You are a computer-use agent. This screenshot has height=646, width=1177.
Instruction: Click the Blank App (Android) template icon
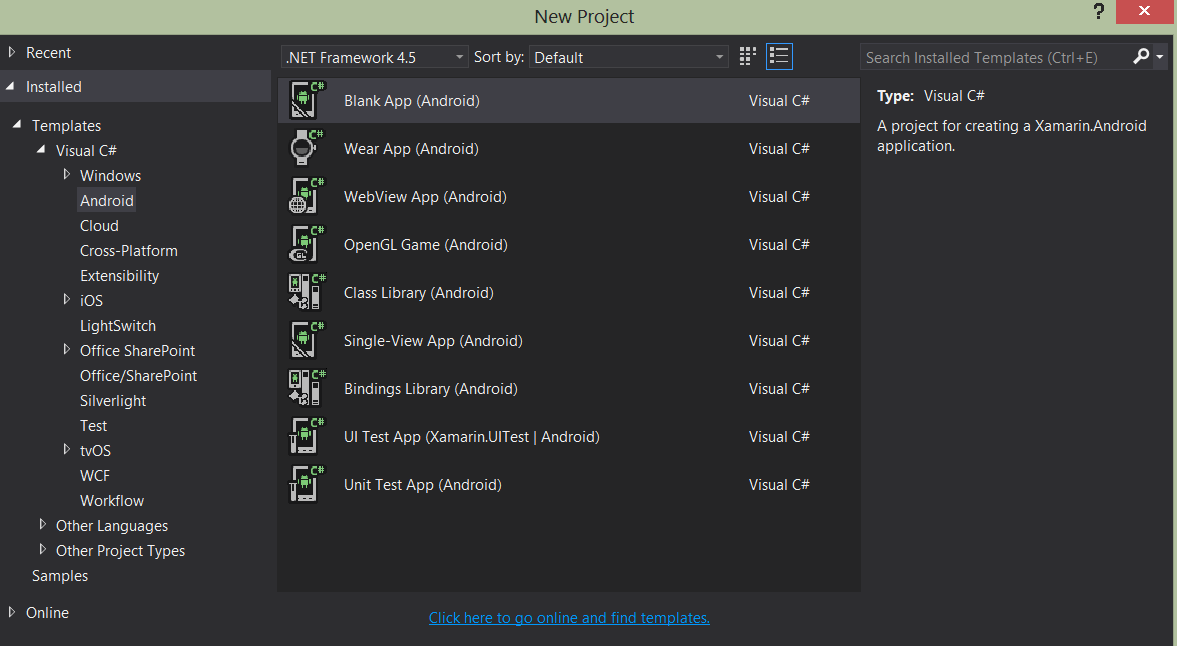[x=306, y=101]
